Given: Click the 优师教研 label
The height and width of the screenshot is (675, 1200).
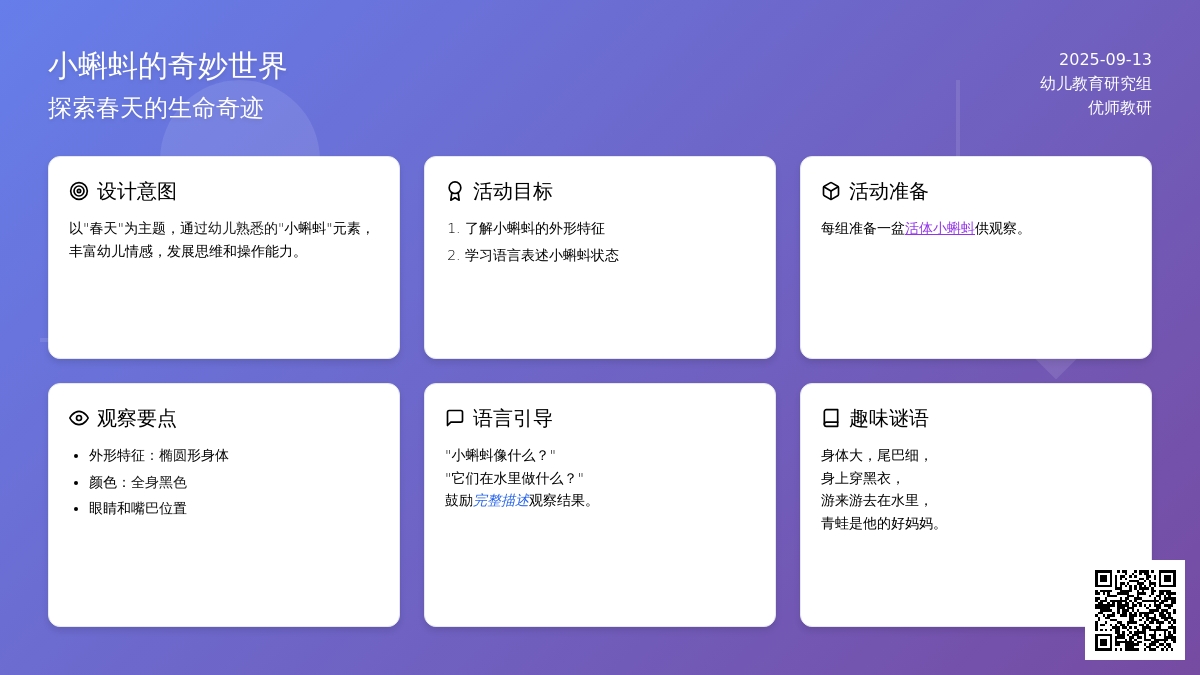Looking at the screenshot, I should pos(1119,107).
